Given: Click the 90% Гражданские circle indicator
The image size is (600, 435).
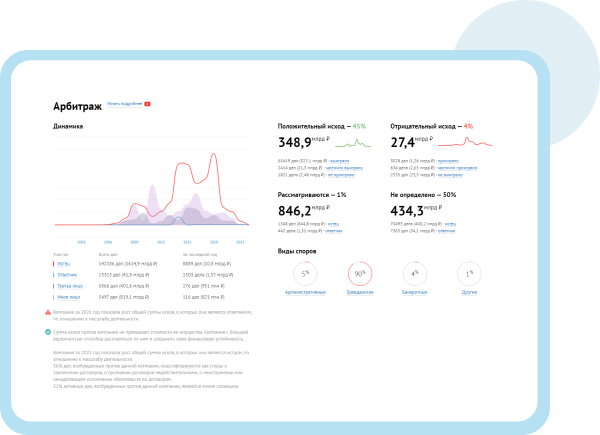Looking at the screenshot, I should [359, 273].
